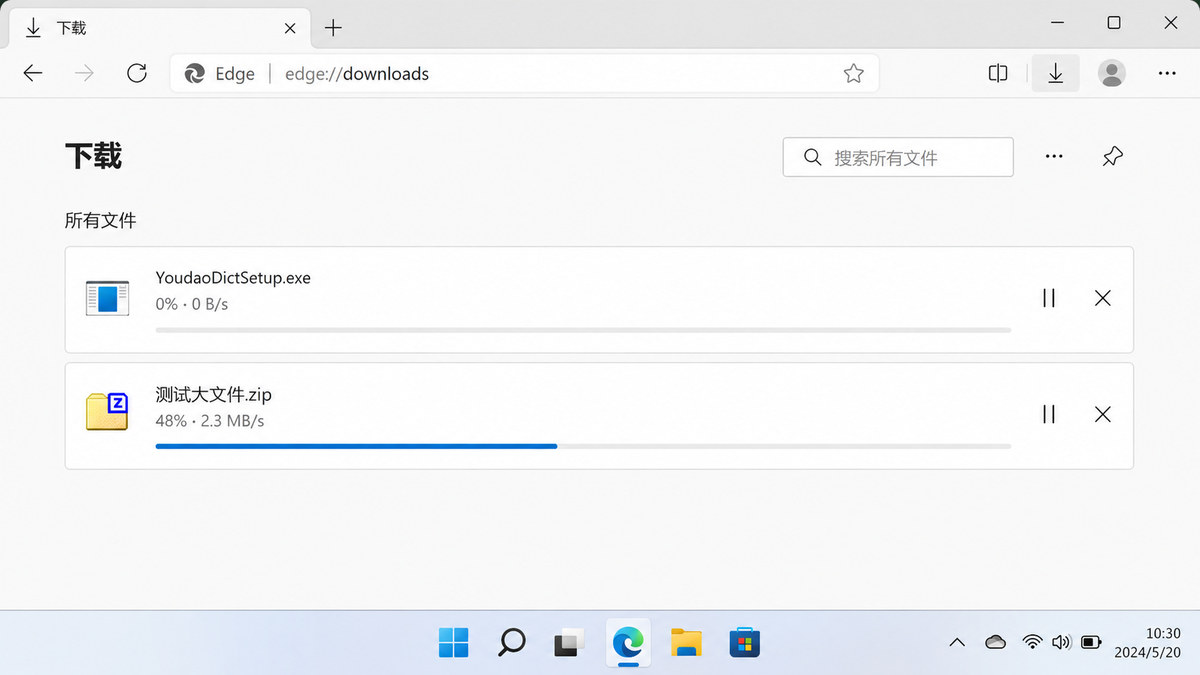Pause the YoudaoDictSetup.exe download
1200x675 pixels.
pyautogui.click(x=1049, y=298)
